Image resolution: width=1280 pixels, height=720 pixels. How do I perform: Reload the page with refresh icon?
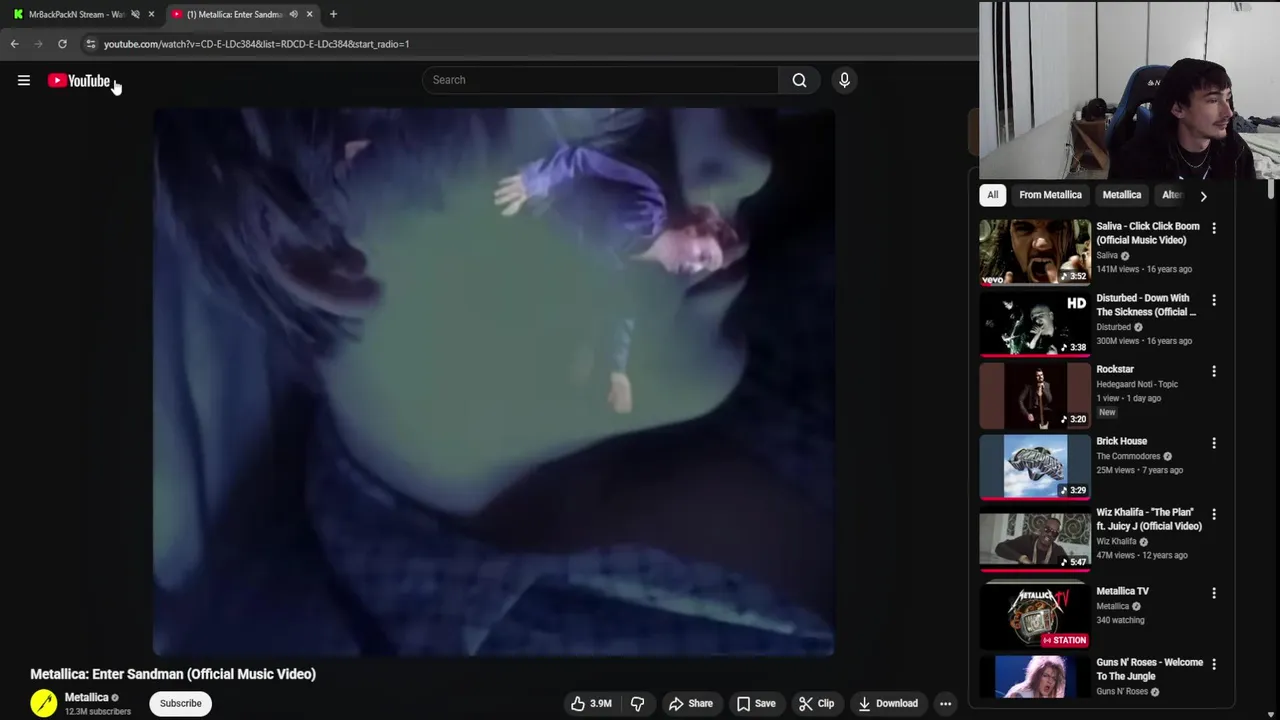62,44
